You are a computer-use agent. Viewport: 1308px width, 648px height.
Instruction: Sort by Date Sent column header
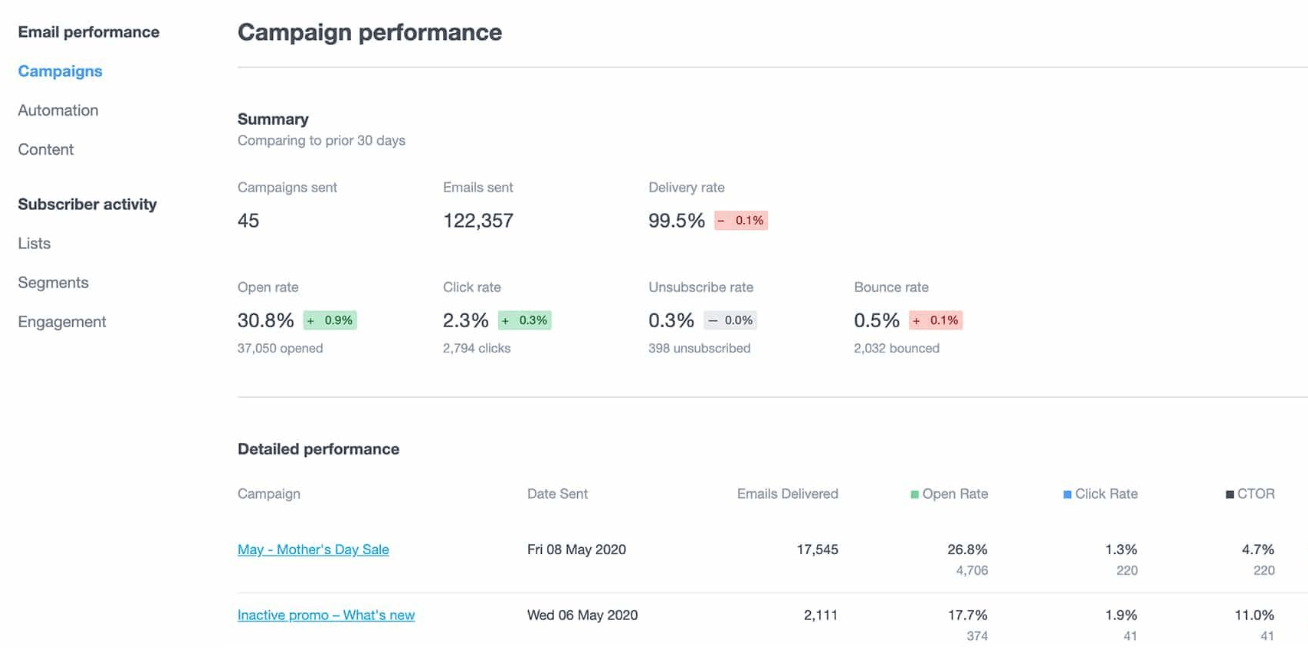557,494
